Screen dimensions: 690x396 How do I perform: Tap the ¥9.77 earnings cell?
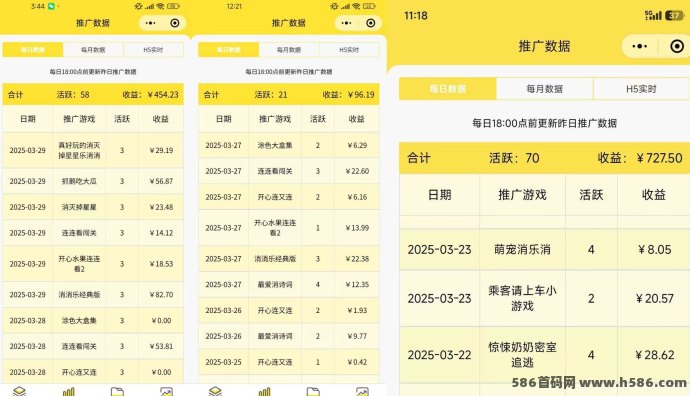click(357, 336)
